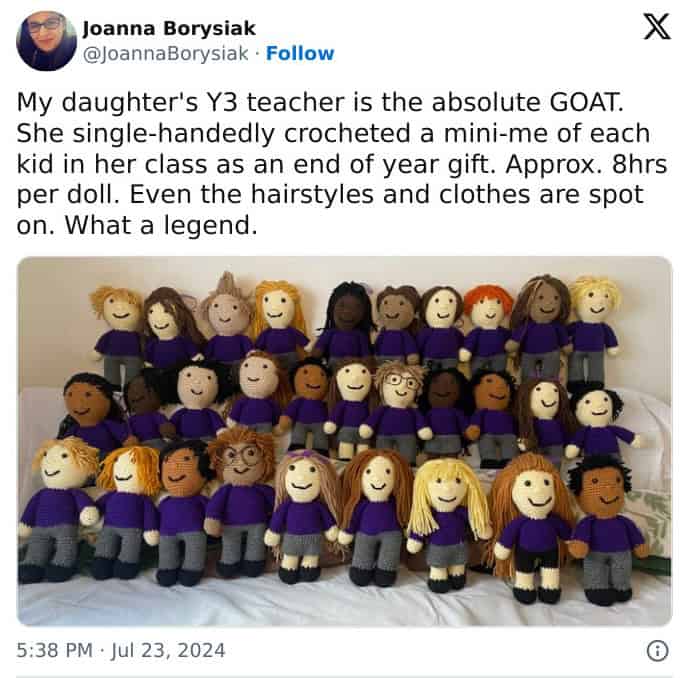Screen dimensions: 690x678
Task: Click the X logo icon
Action: pos(657,26)
